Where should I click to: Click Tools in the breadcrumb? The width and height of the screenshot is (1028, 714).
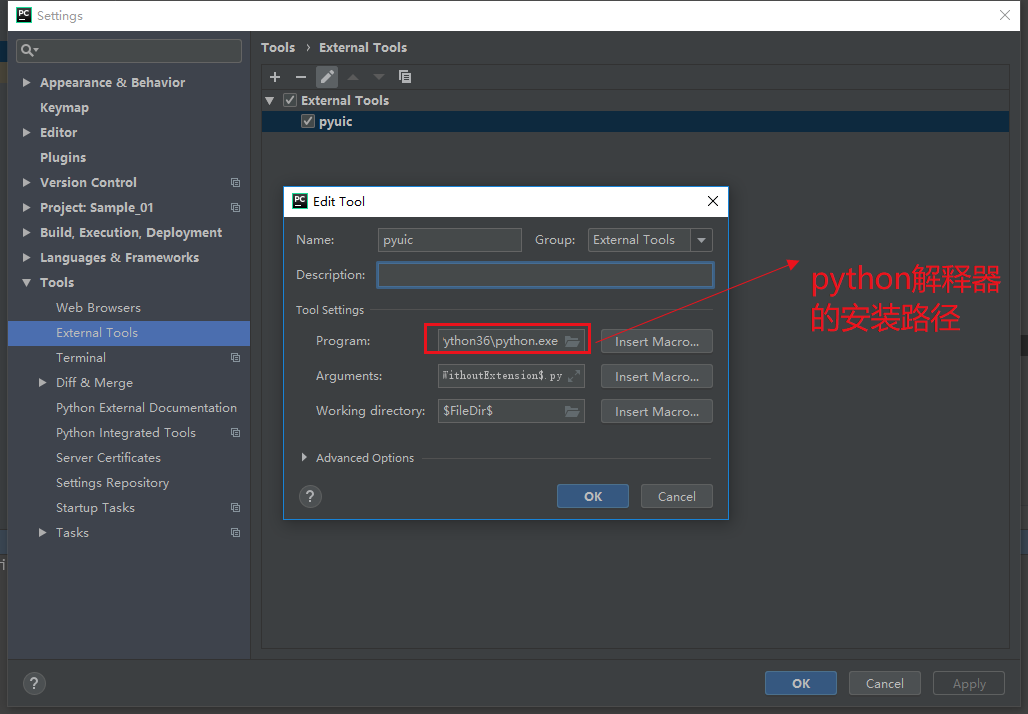278,47
